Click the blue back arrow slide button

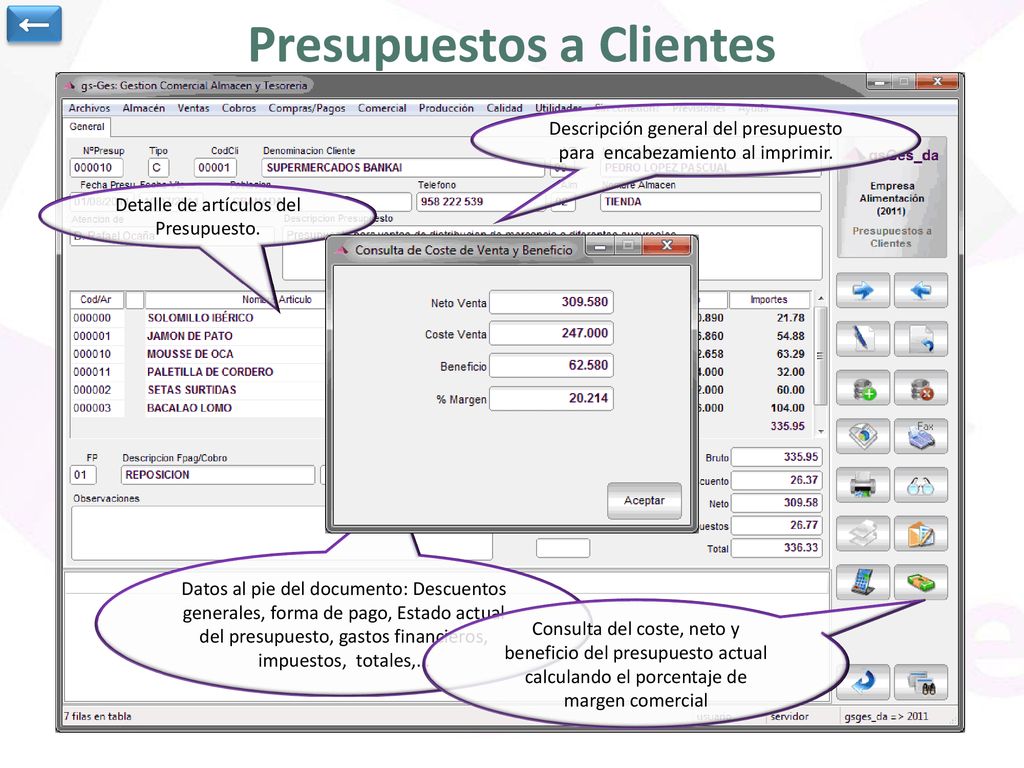[x=34, y=25]
